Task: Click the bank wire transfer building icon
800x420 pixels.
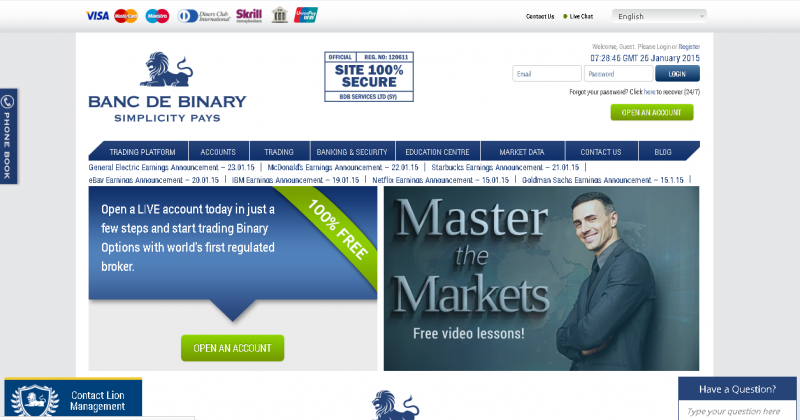Action: click(x=280, y=15)
